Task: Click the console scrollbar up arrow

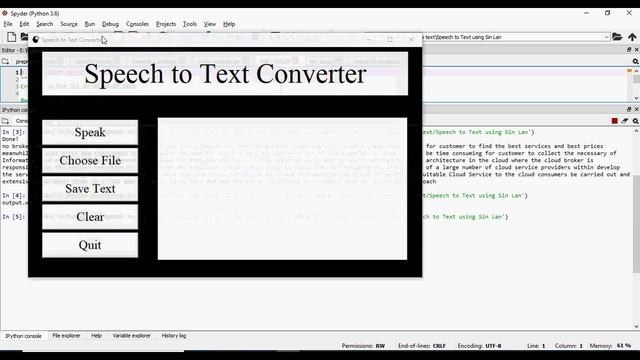Action: point(636,131)
